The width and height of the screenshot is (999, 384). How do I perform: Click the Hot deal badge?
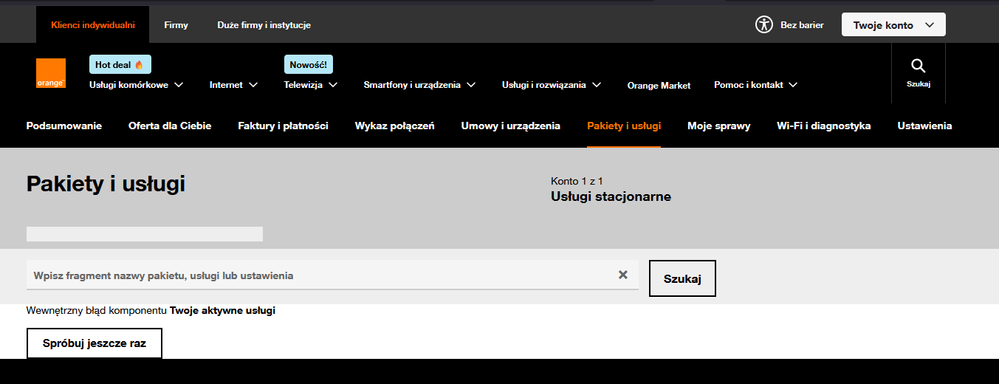120,64
